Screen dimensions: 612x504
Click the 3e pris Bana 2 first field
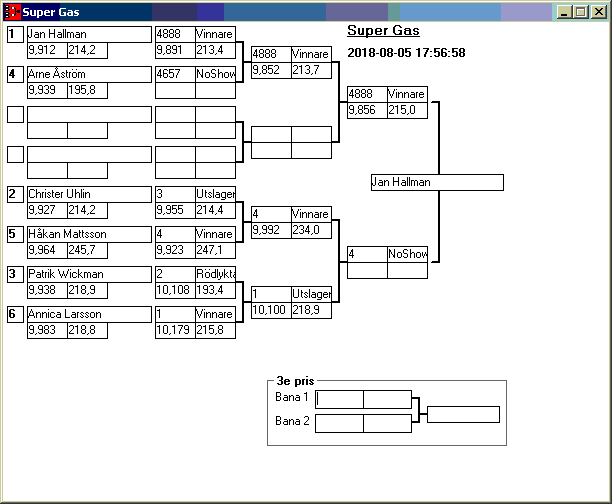click(x=340, y=423)
